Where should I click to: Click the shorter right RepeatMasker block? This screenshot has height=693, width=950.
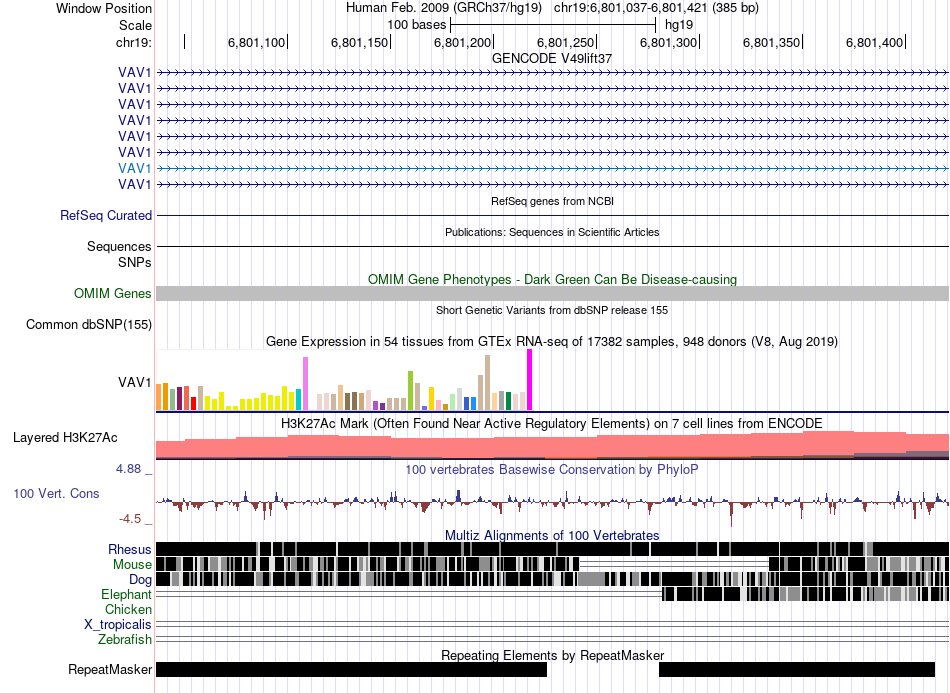[797, 669]
